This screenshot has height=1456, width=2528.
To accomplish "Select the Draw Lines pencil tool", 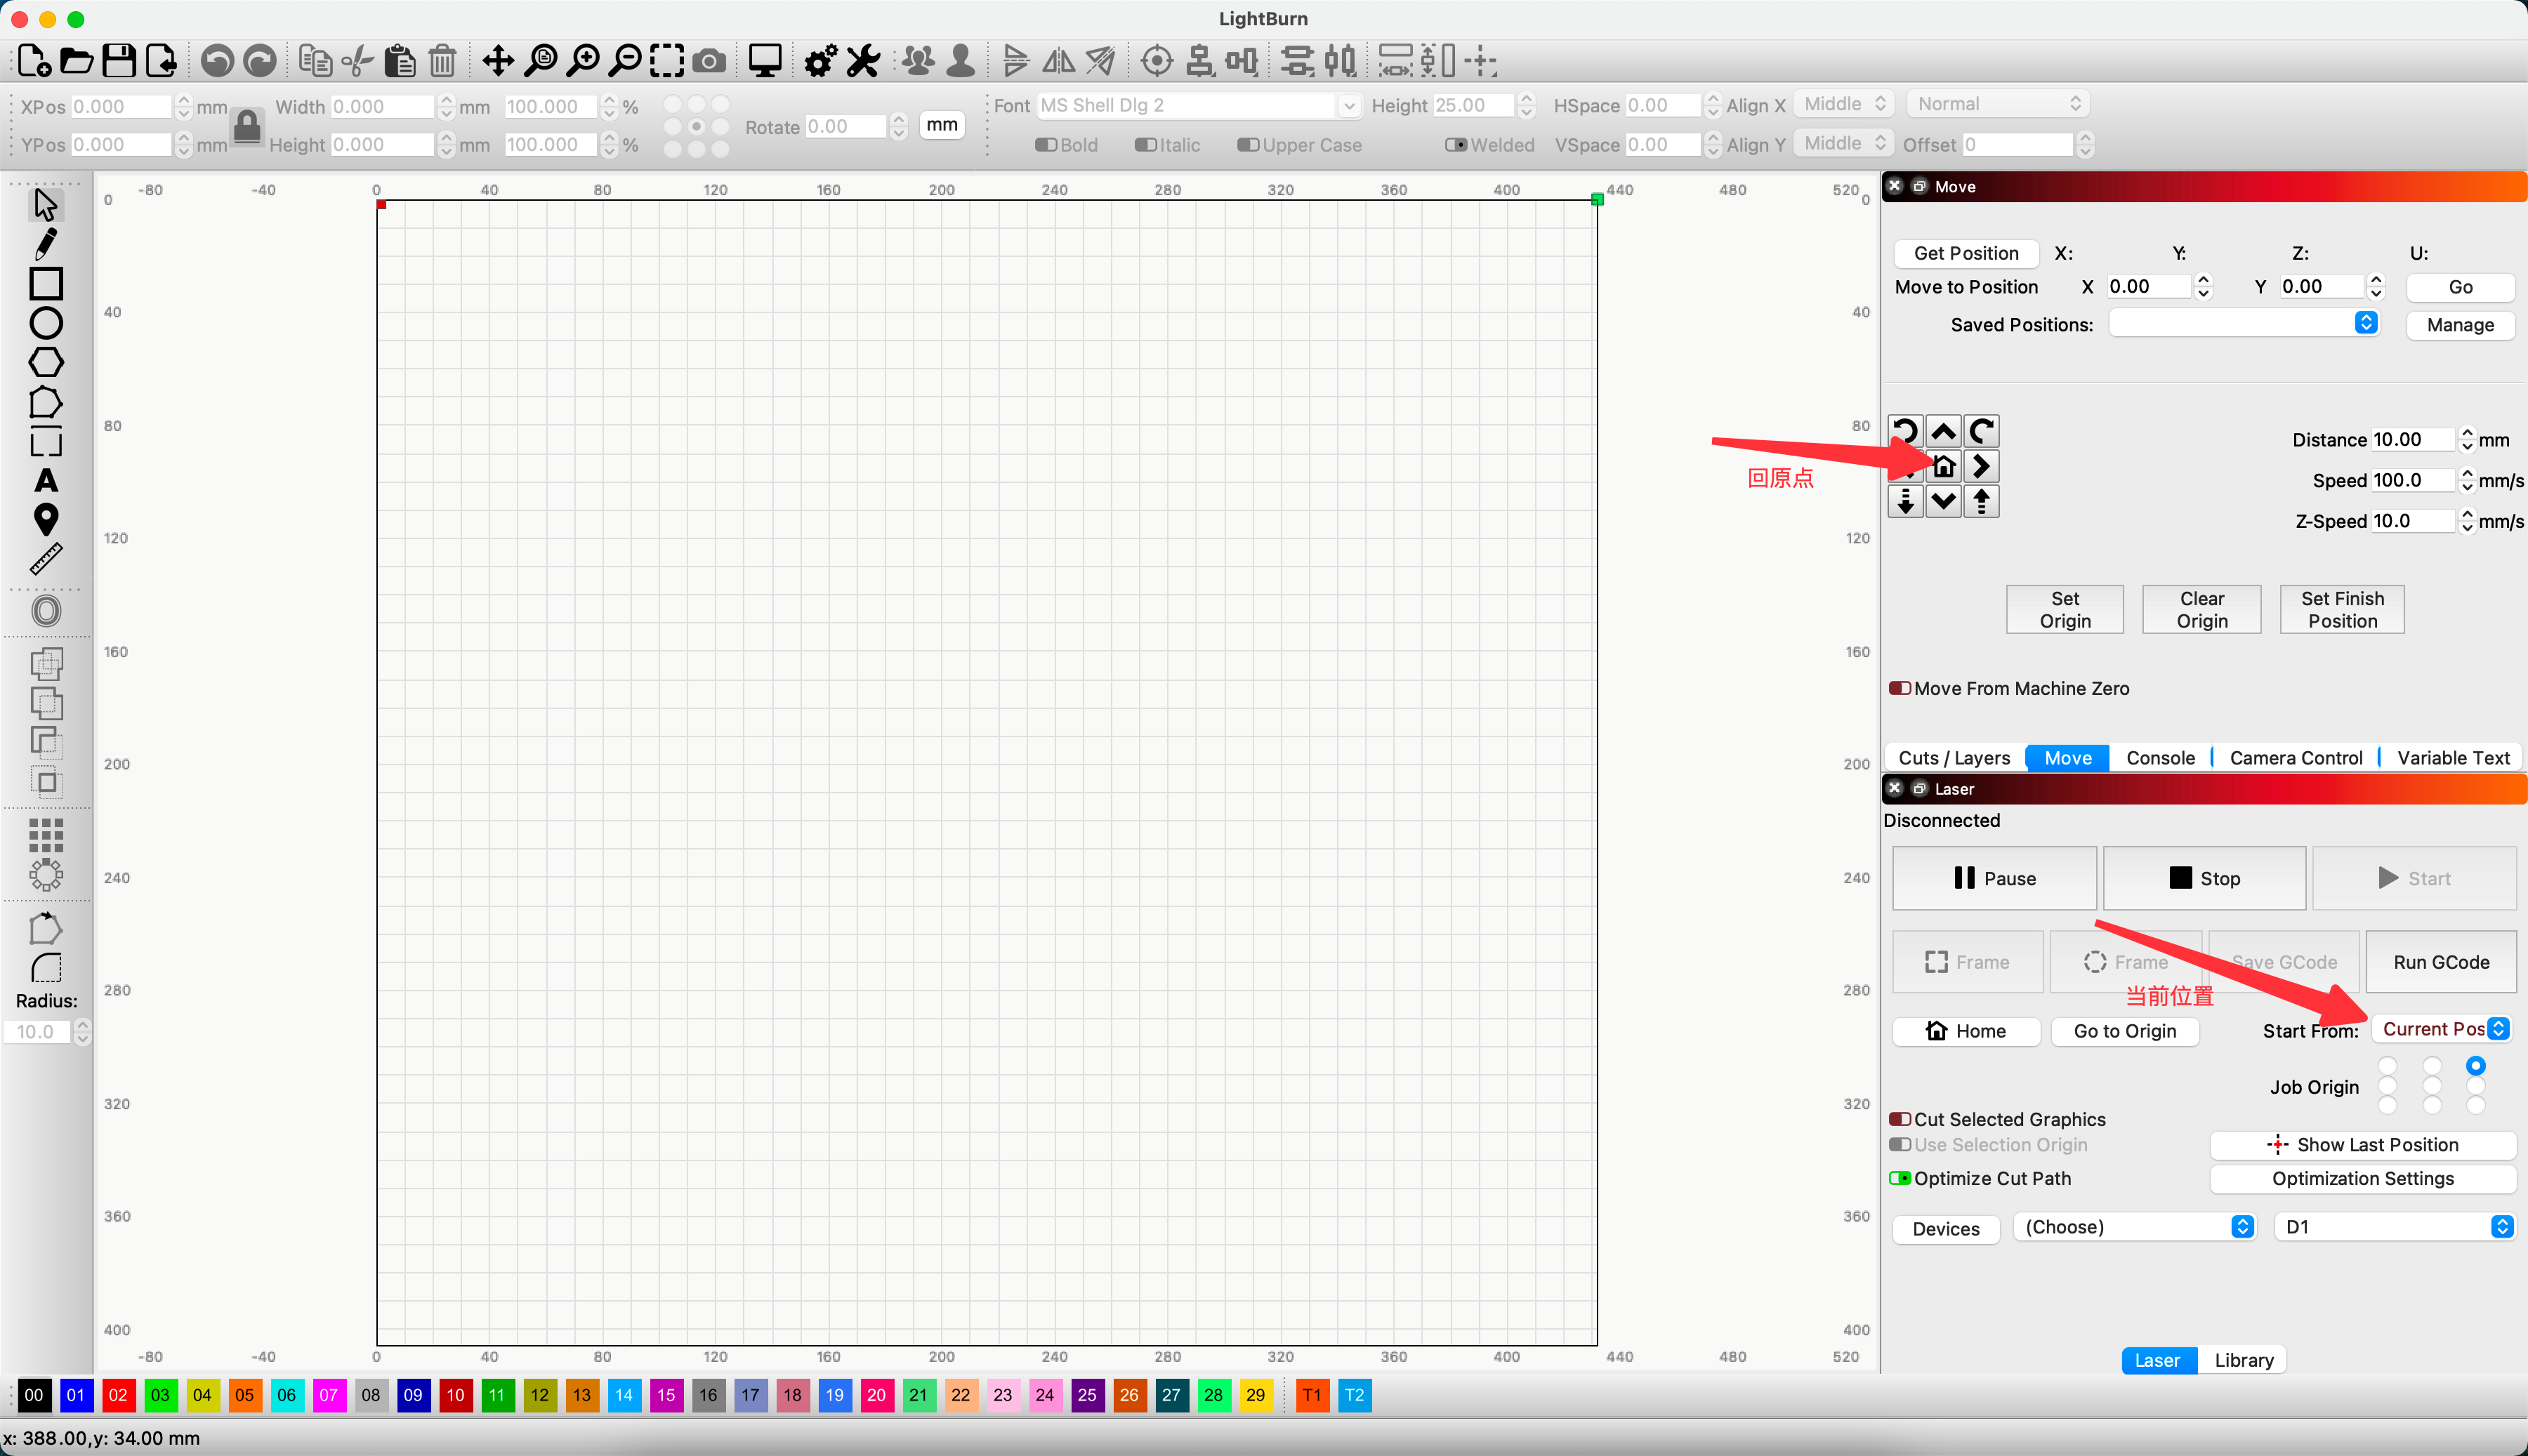I will tap(45, 244).
